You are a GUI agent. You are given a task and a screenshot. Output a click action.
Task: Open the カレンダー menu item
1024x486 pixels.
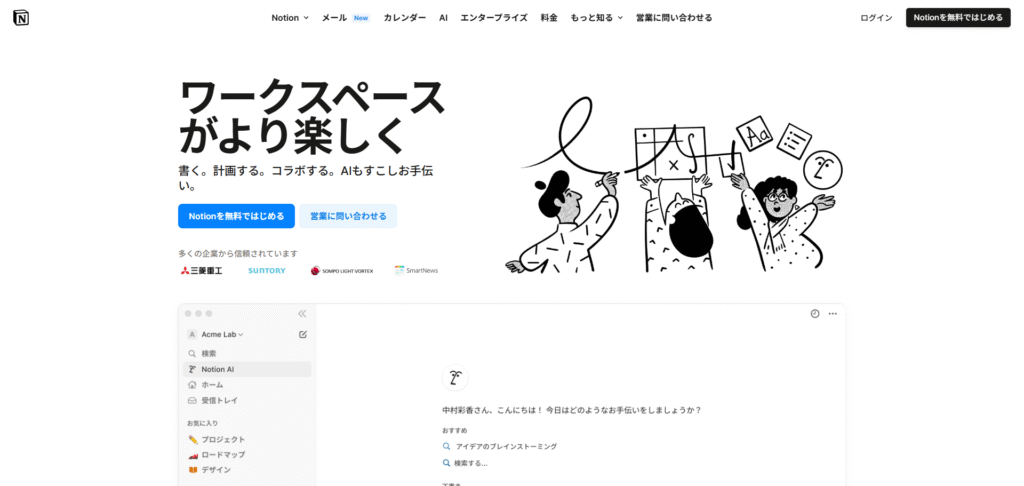tap(405, 18)
